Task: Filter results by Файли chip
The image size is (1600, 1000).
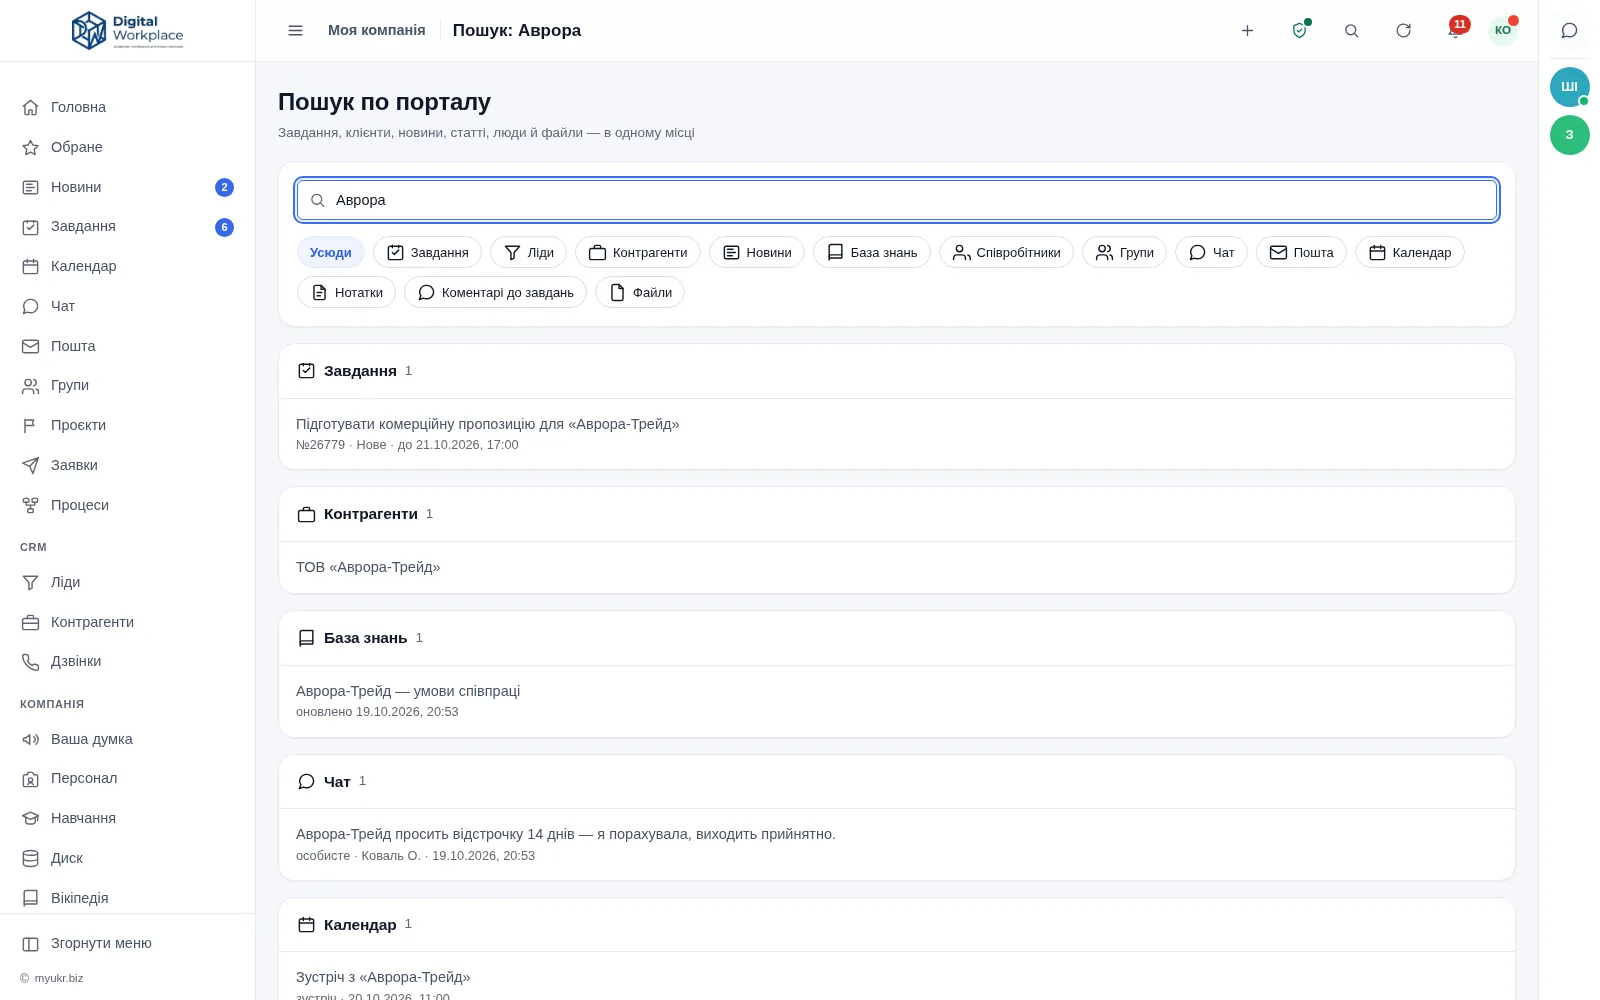Action: pyautogui.click(x=640, y=292)
